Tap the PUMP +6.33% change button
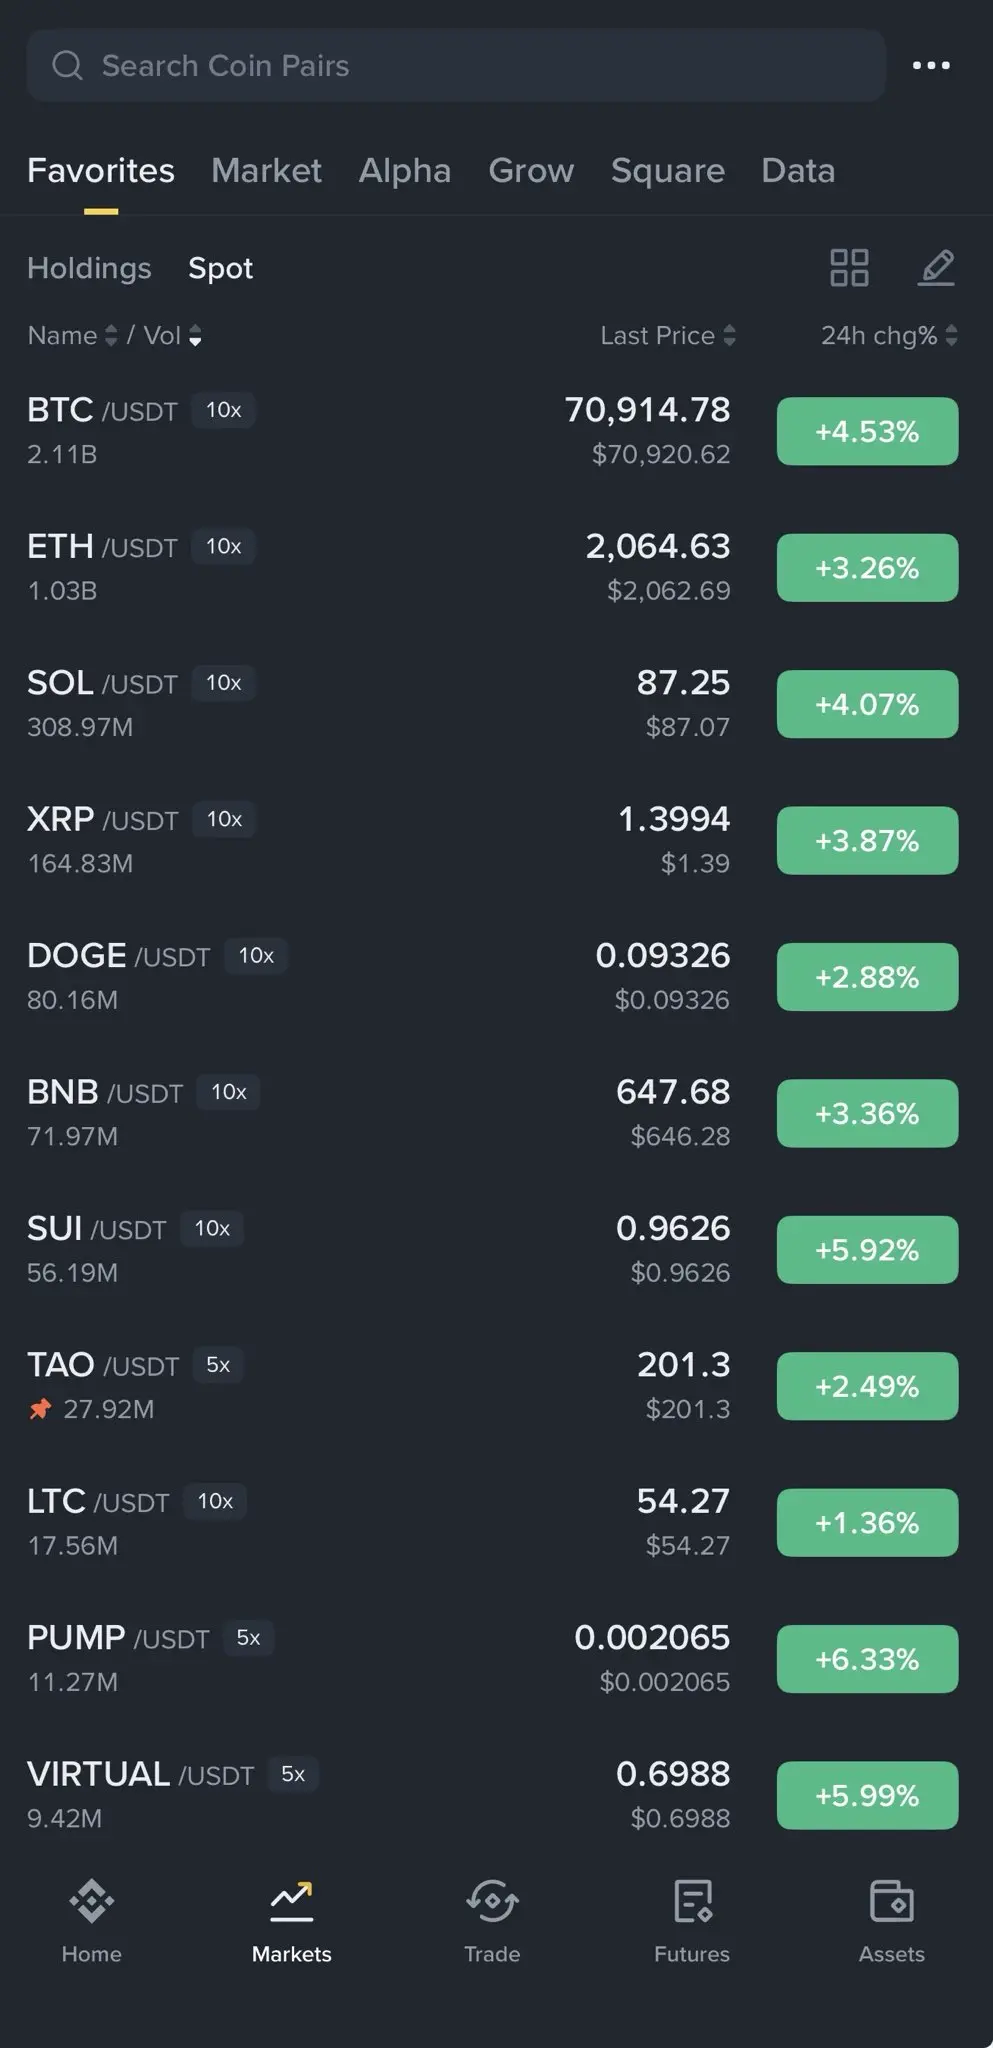Viewport: 993px width, 2048px height. point(867,1659)
